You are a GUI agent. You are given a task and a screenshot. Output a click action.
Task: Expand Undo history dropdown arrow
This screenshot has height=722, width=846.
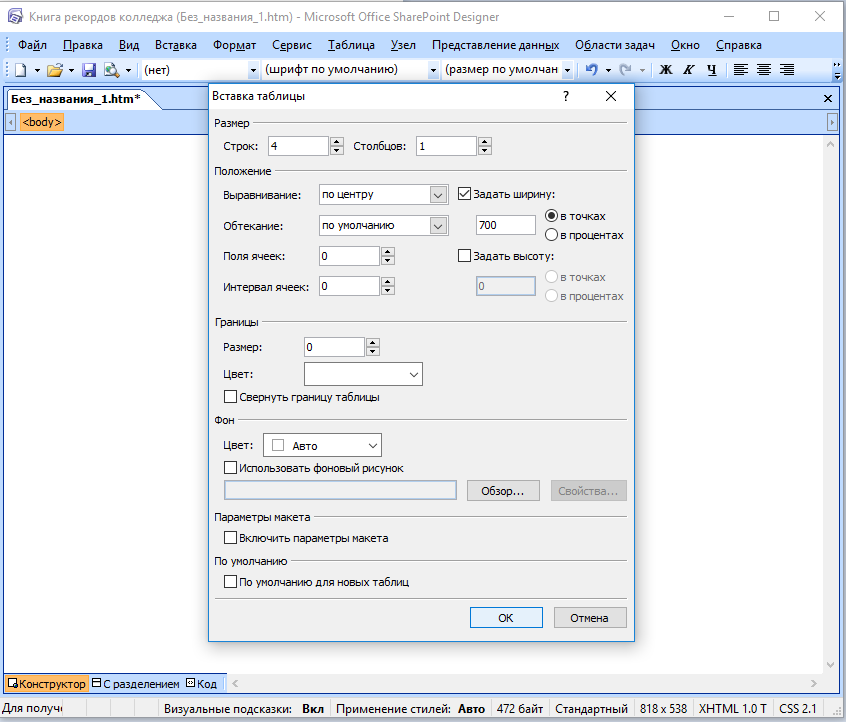point(608,70)
